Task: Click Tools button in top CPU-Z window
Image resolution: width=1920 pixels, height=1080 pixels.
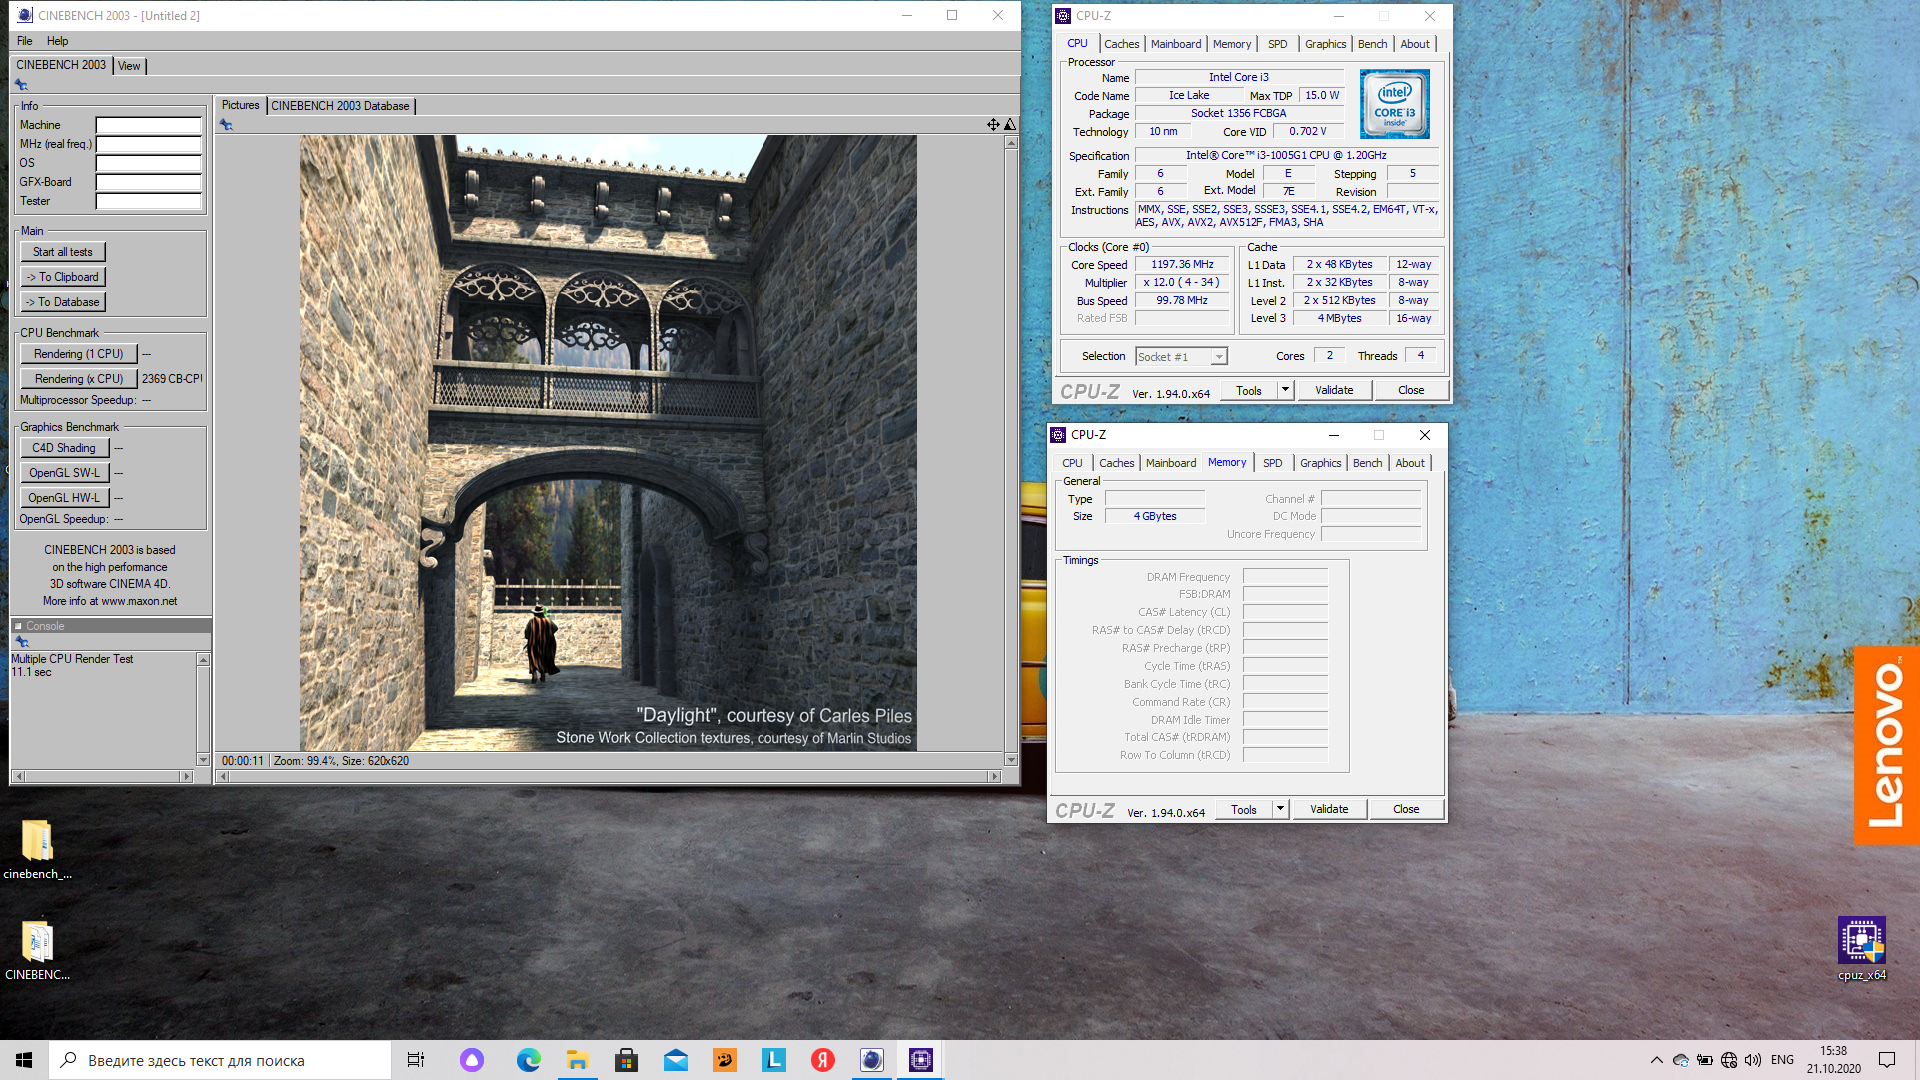Action: pos(1249,390)
